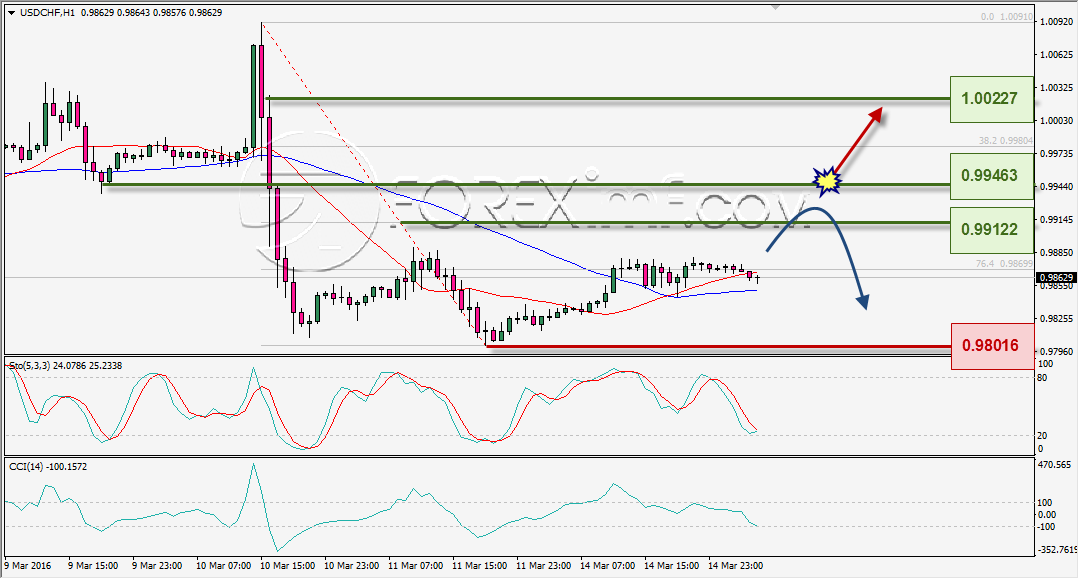
Task: Click price axis value 0.98850
Action: click(x=1056, y=253)
